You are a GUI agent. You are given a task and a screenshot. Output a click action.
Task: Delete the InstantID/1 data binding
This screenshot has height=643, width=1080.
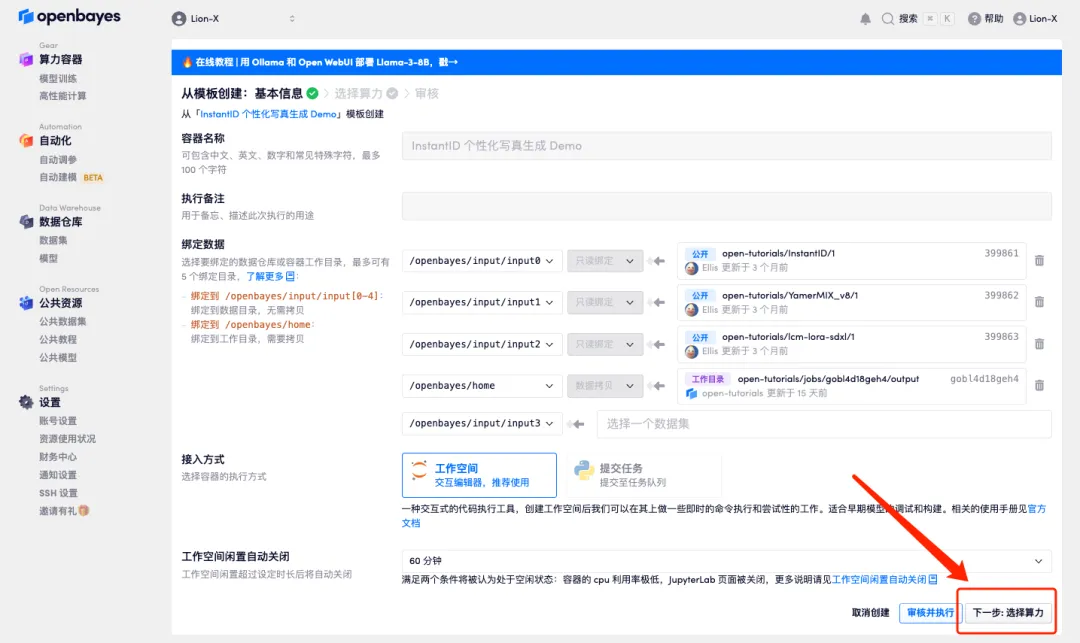coord(1039,260)
